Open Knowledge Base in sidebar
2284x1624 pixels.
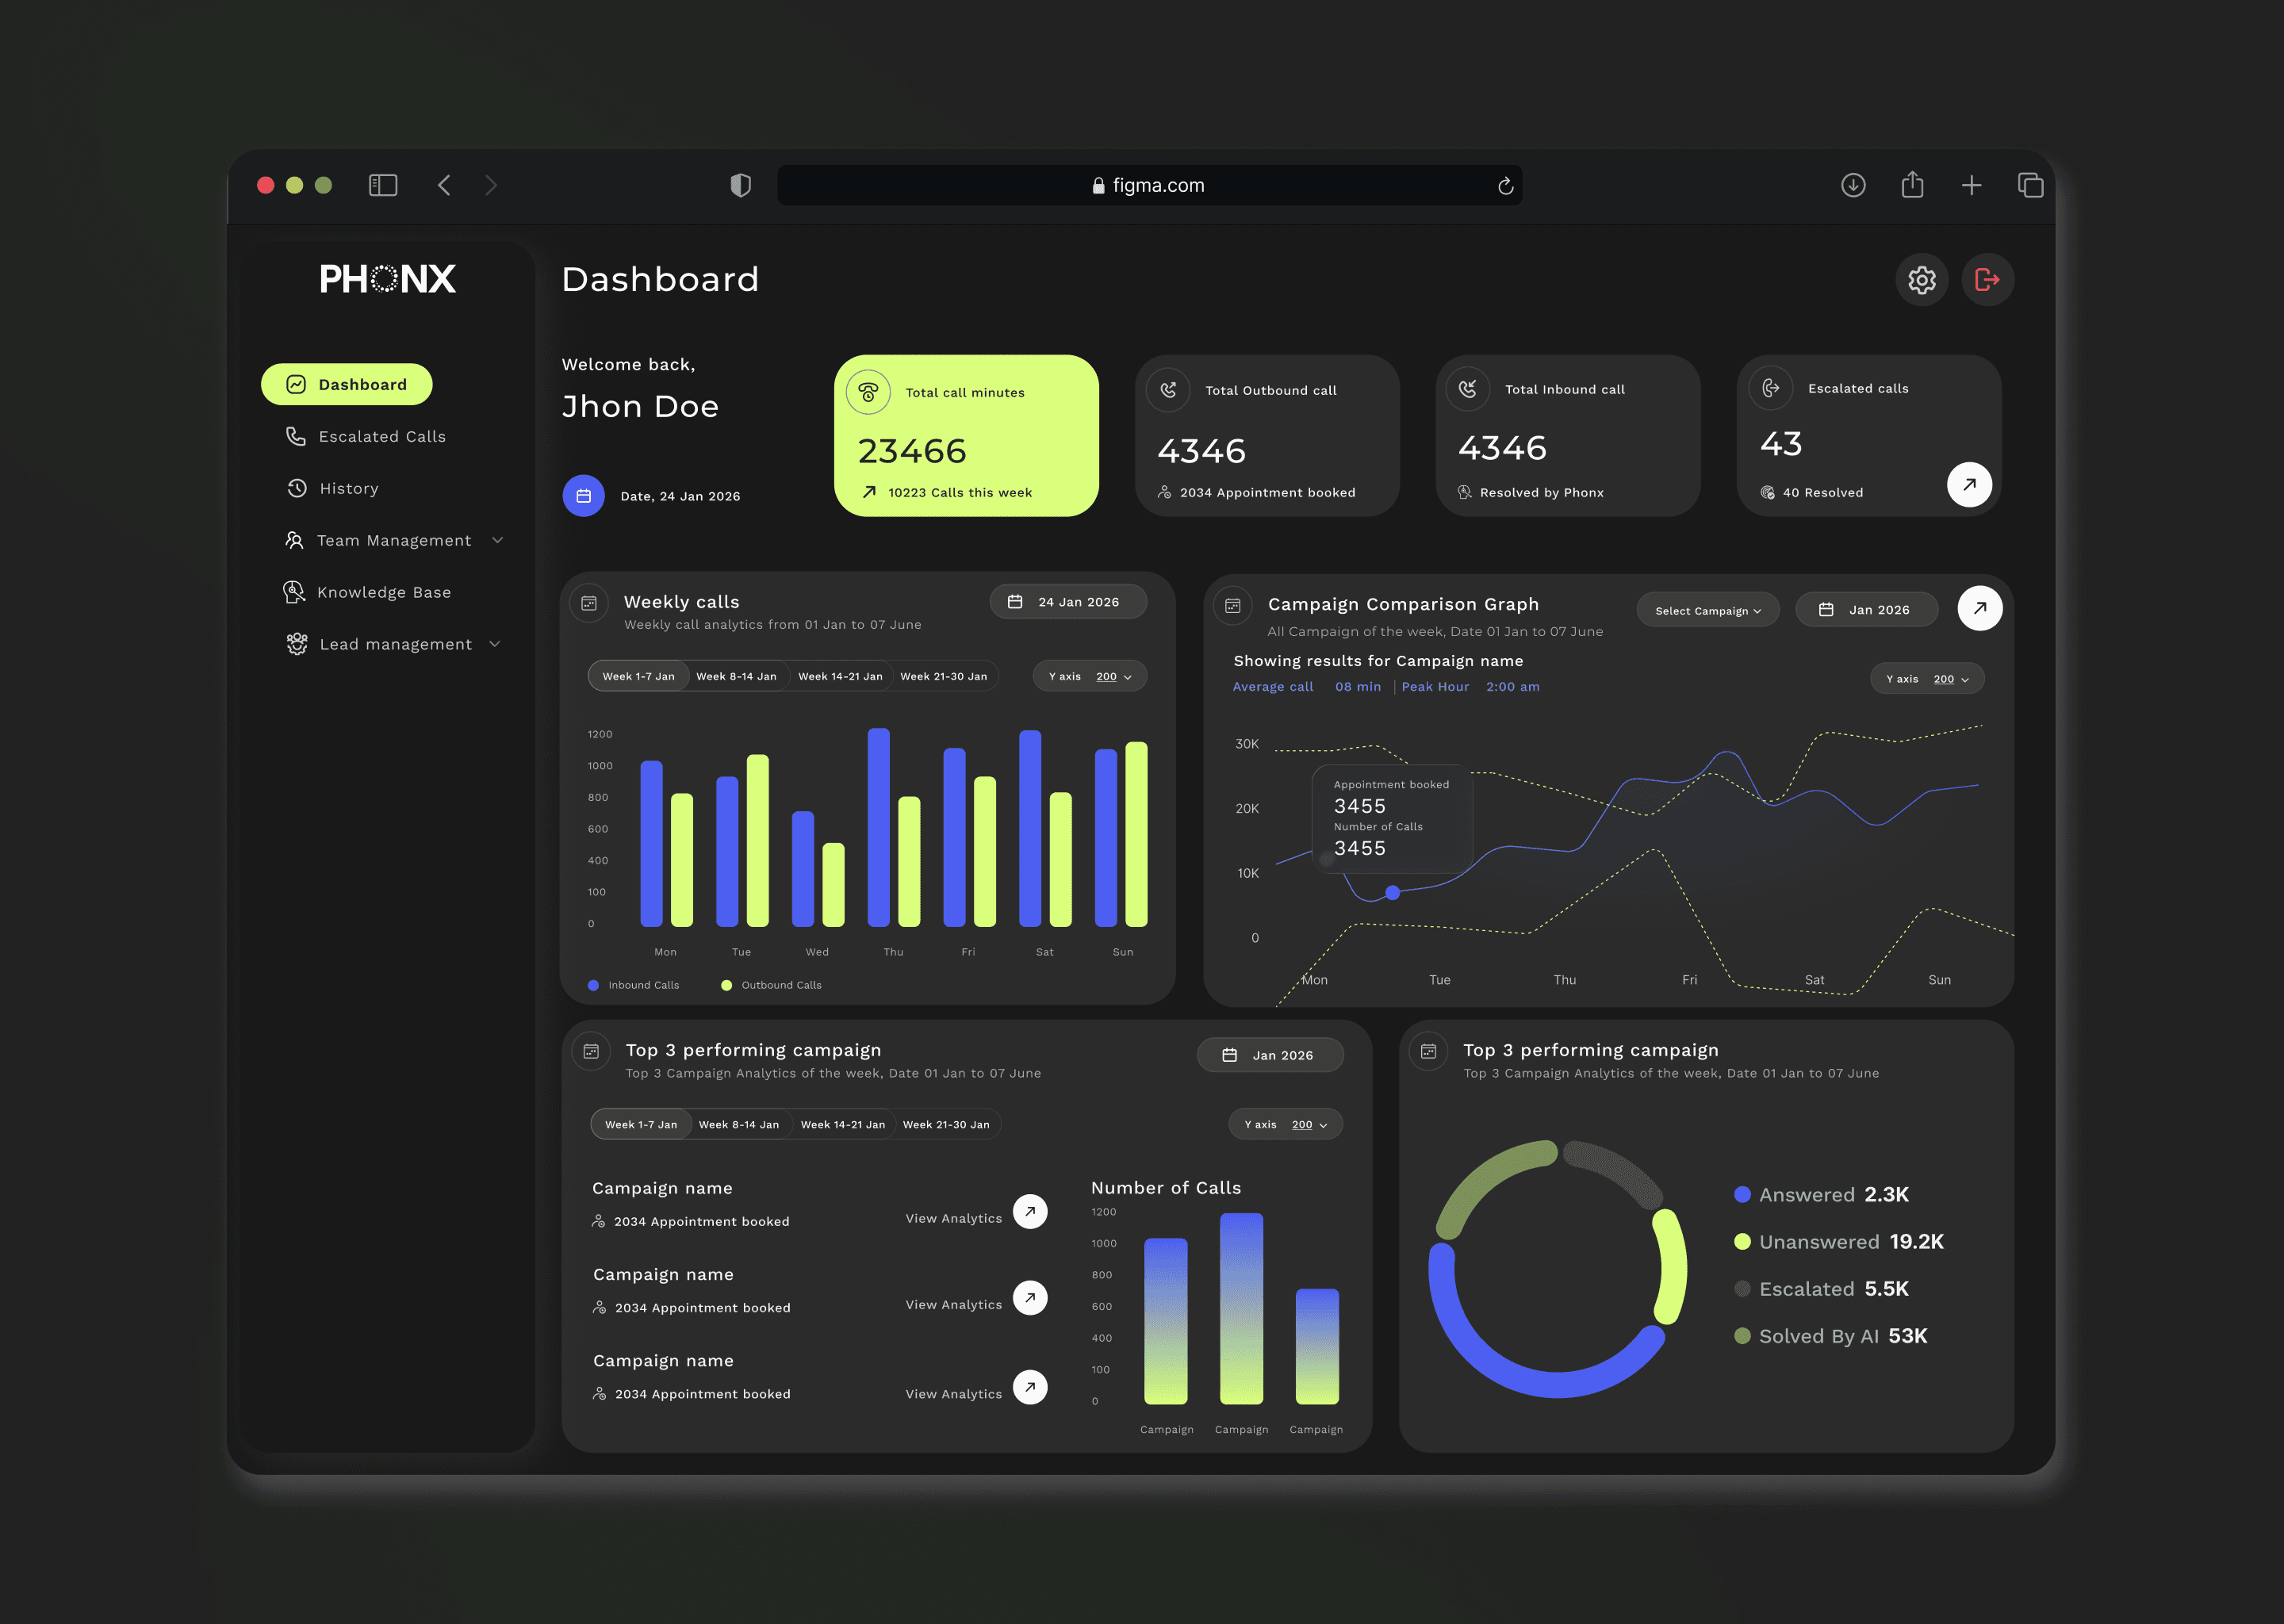367,592
